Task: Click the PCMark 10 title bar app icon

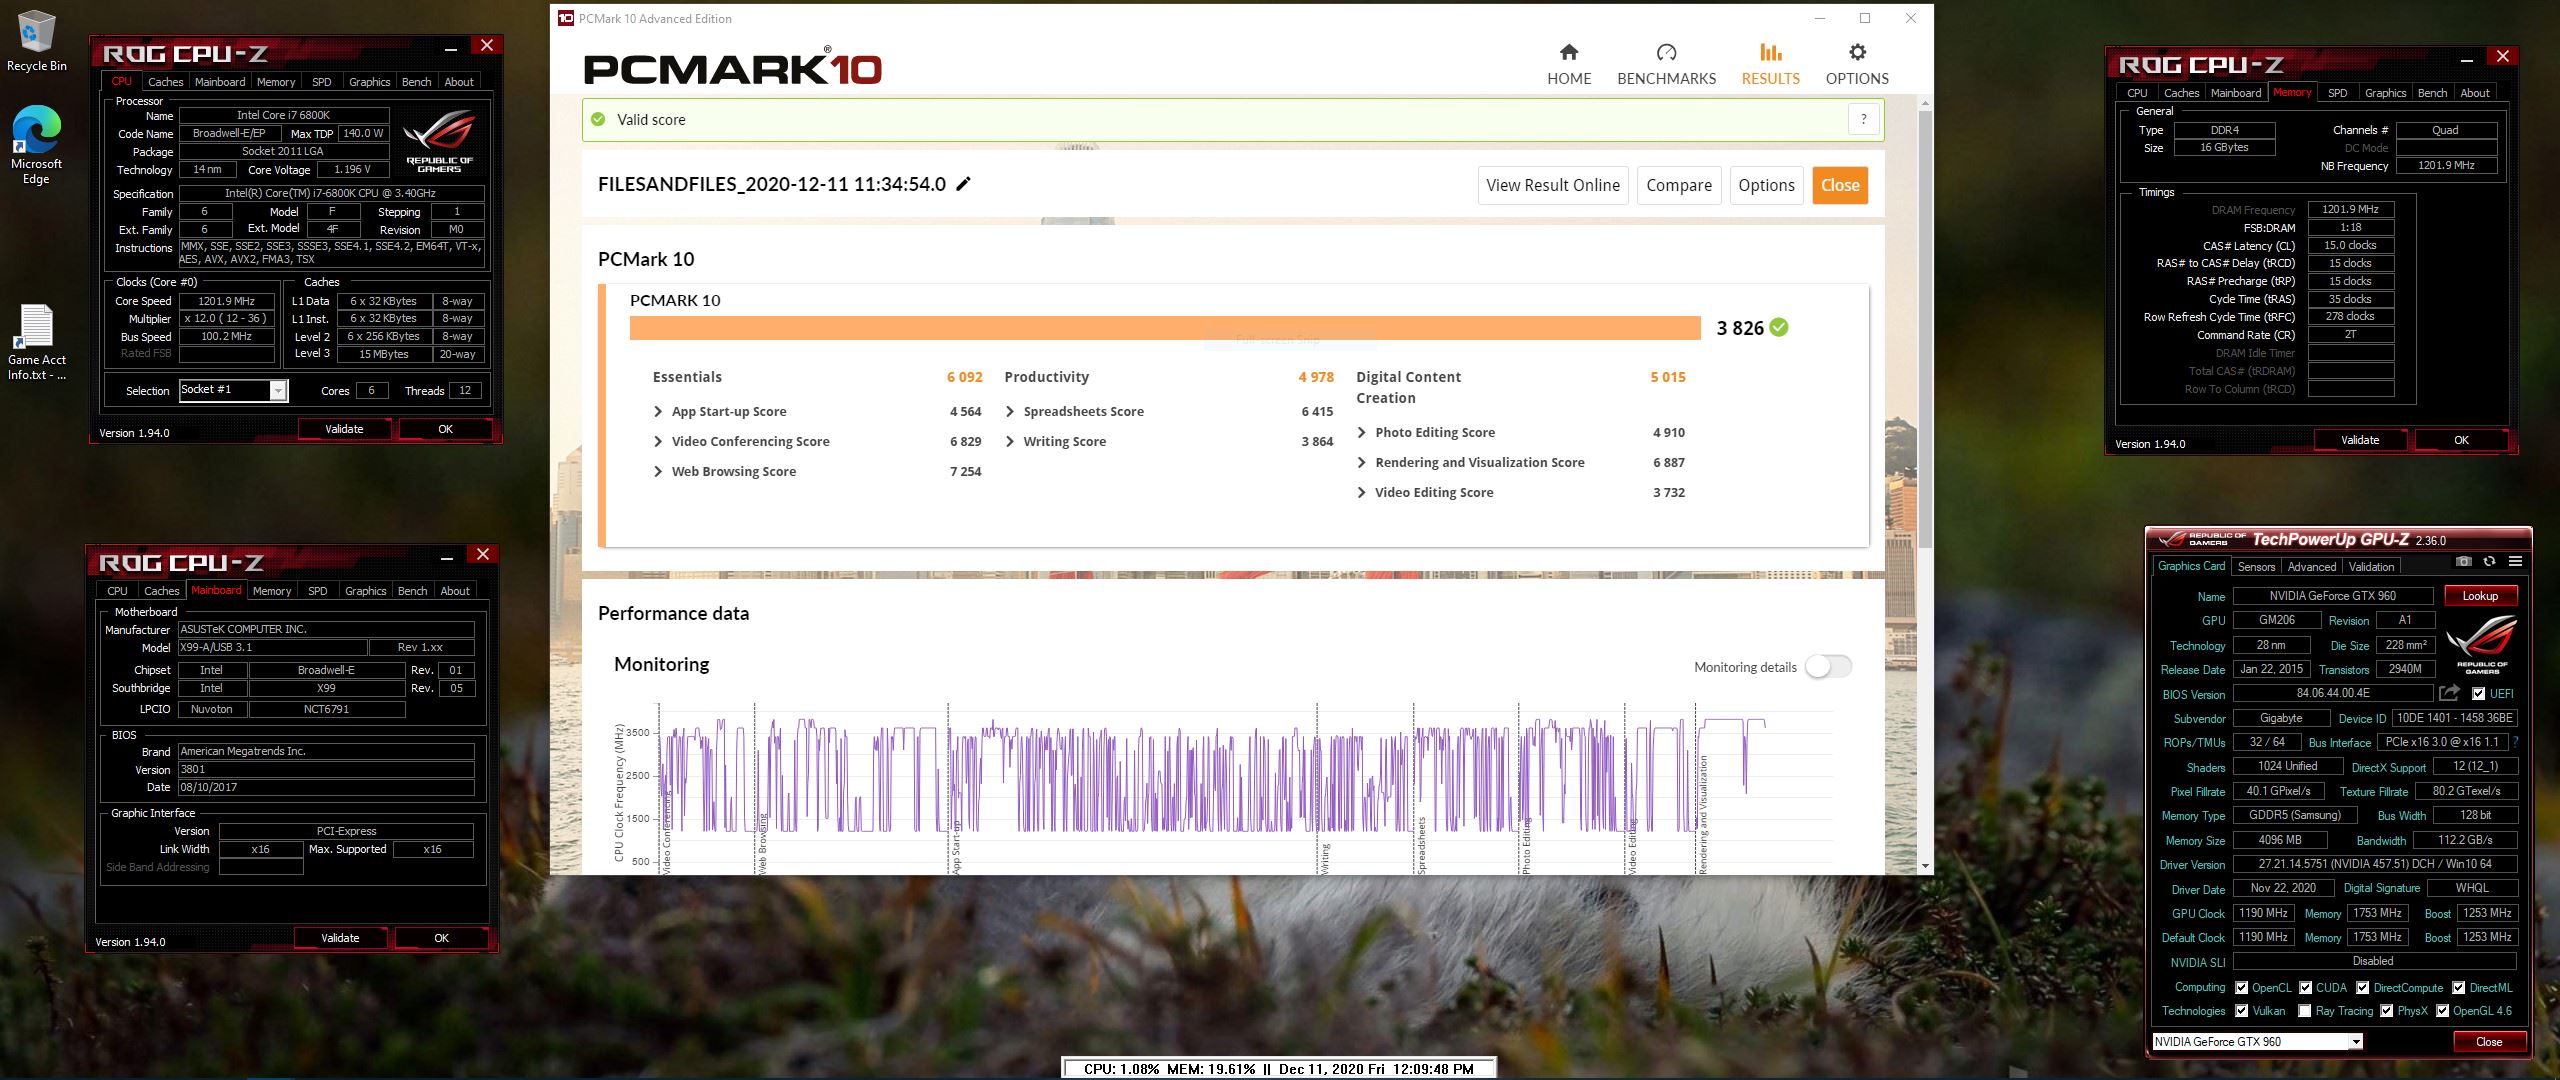Action: 566,18
